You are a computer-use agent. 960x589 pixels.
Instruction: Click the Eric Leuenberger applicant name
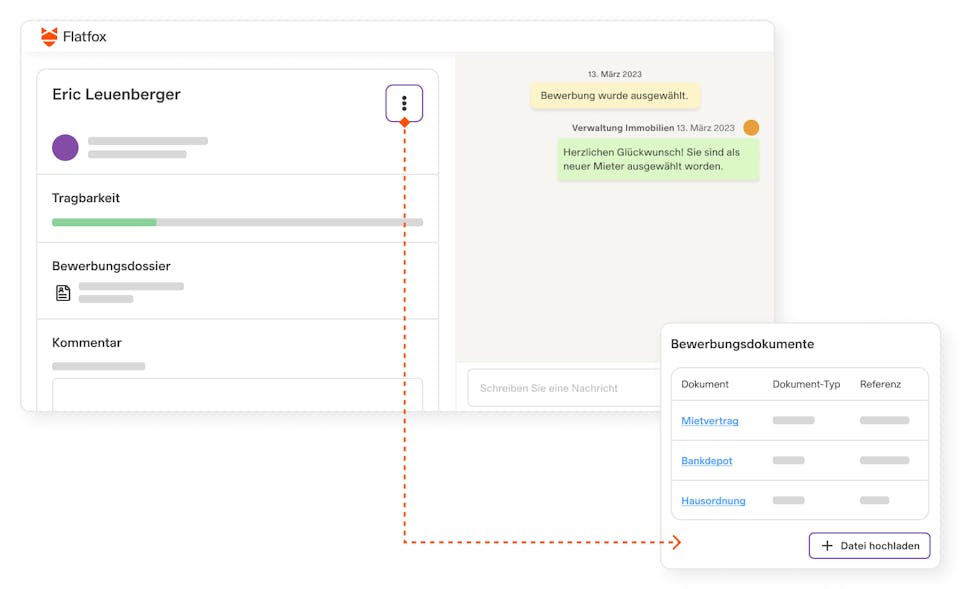coord(116,95)
